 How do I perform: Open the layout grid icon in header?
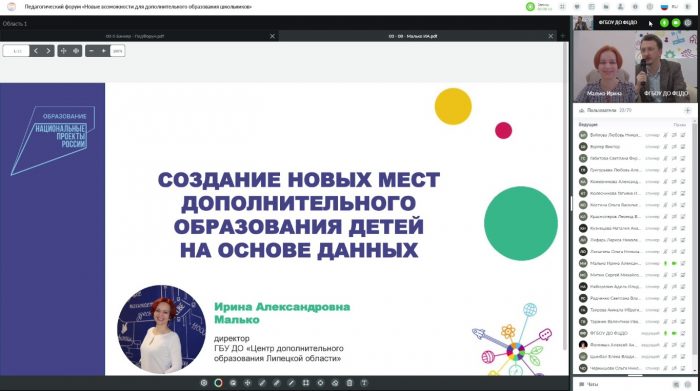pos(562,7)
